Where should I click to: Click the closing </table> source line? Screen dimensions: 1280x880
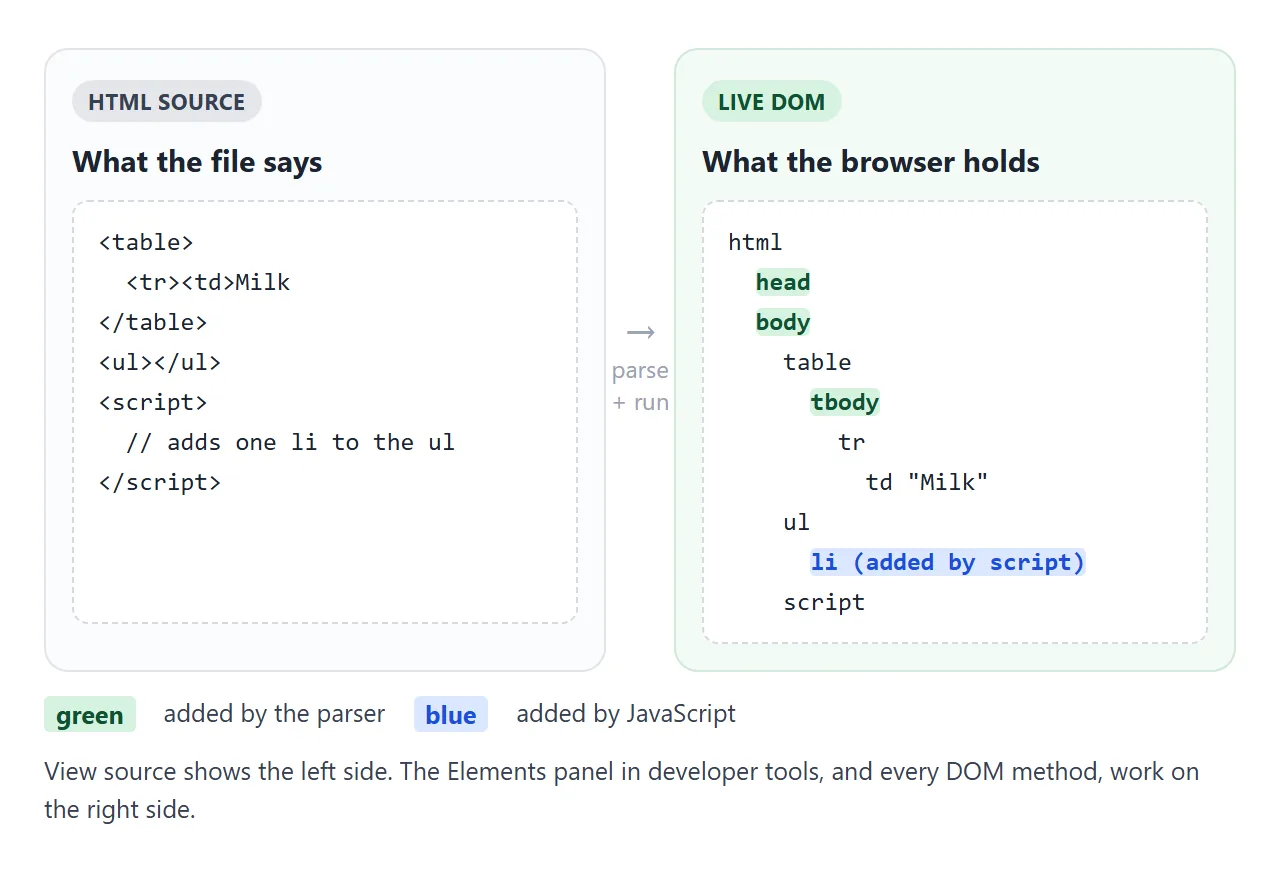(x=153, y=323)
